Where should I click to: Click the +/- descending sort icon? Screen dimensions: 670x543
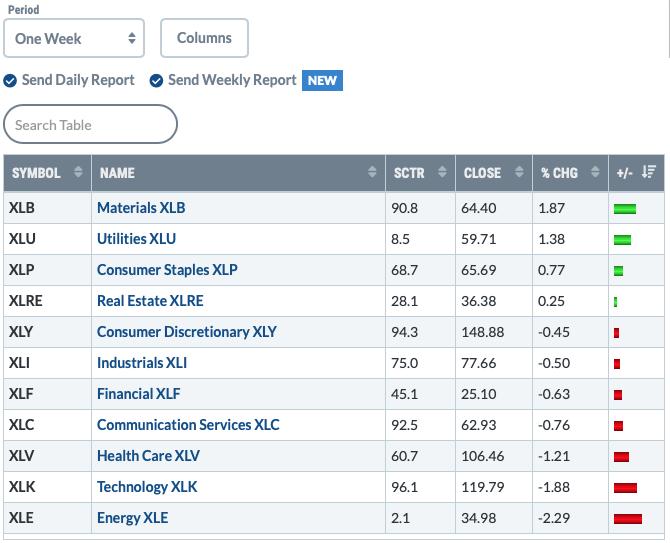(648, 172)
